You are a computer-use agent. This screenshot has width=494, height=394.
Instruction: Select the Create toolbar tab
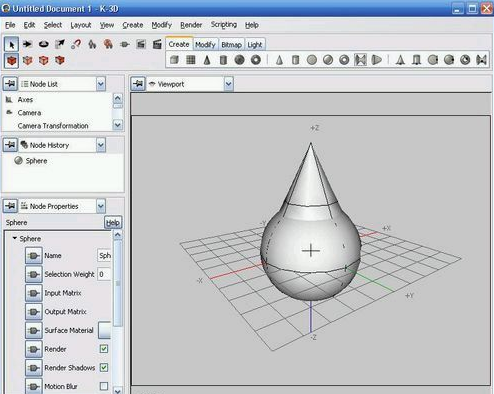point(179,44)
